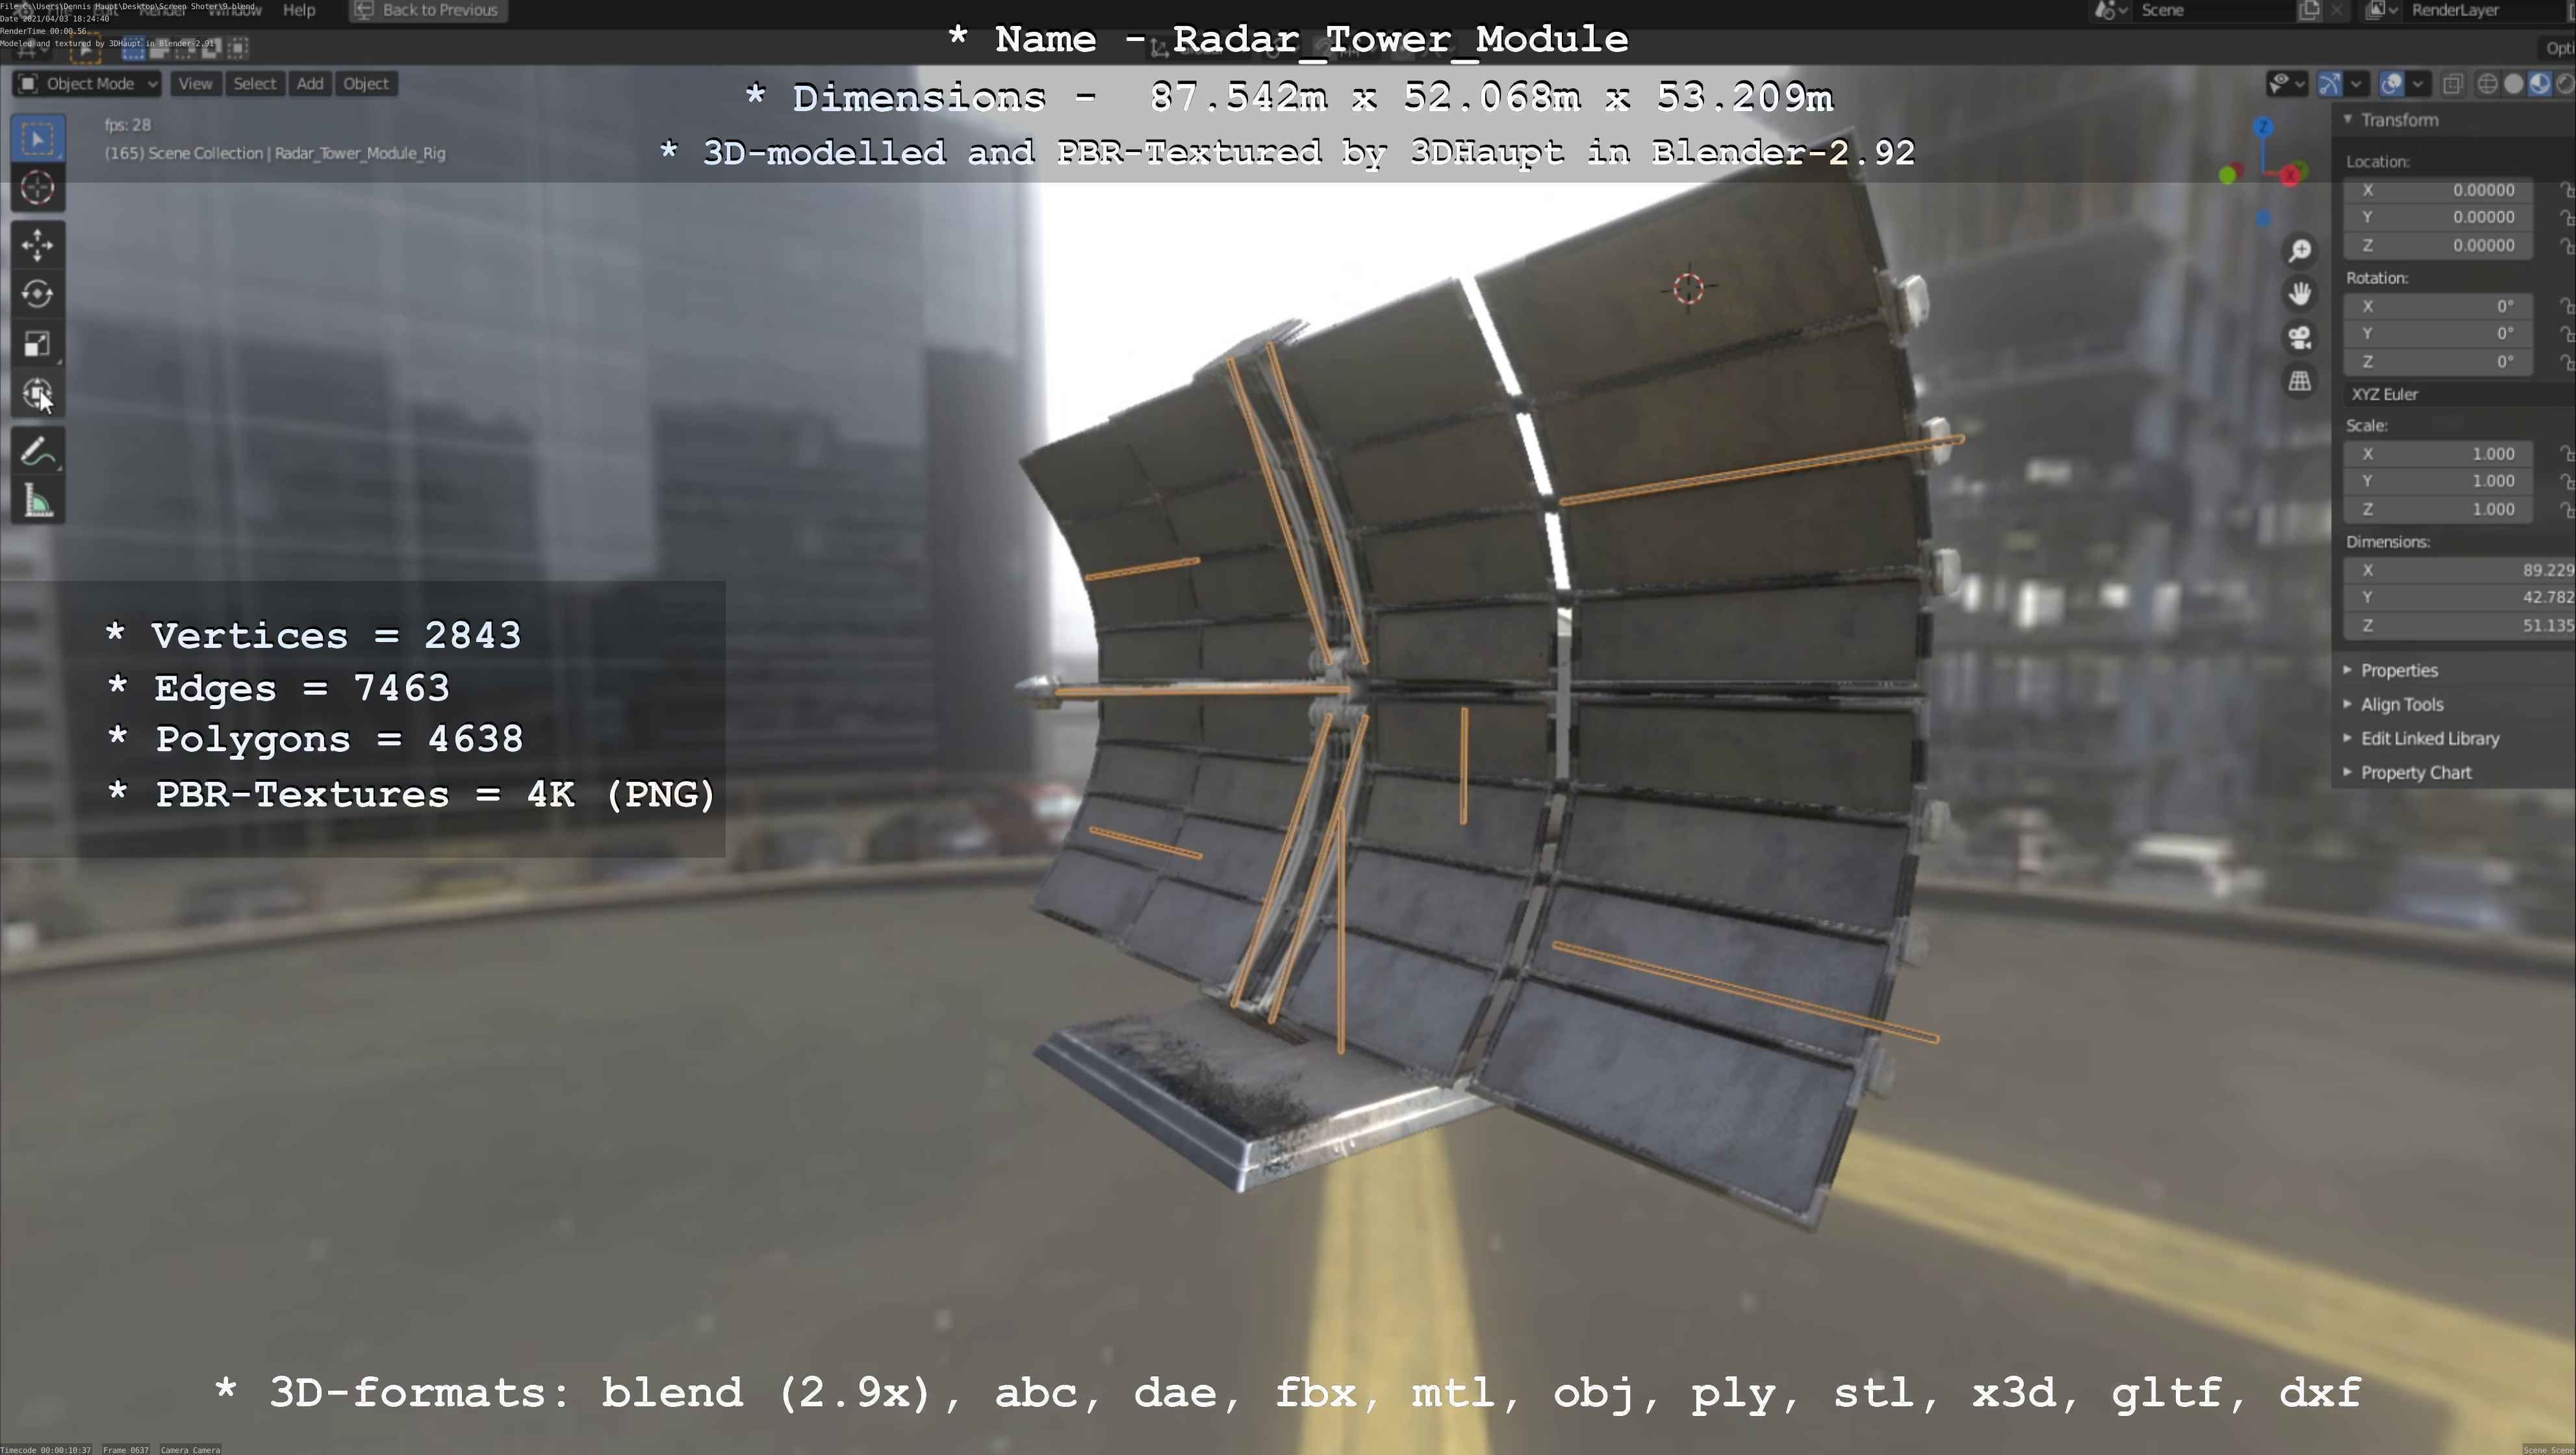Image resolution: width=2576 pixels, height=1455 pixels.
Task: Switch perspective/orthographic with the grid icon
Action: pyautogui.click(x=2300, y=382)
